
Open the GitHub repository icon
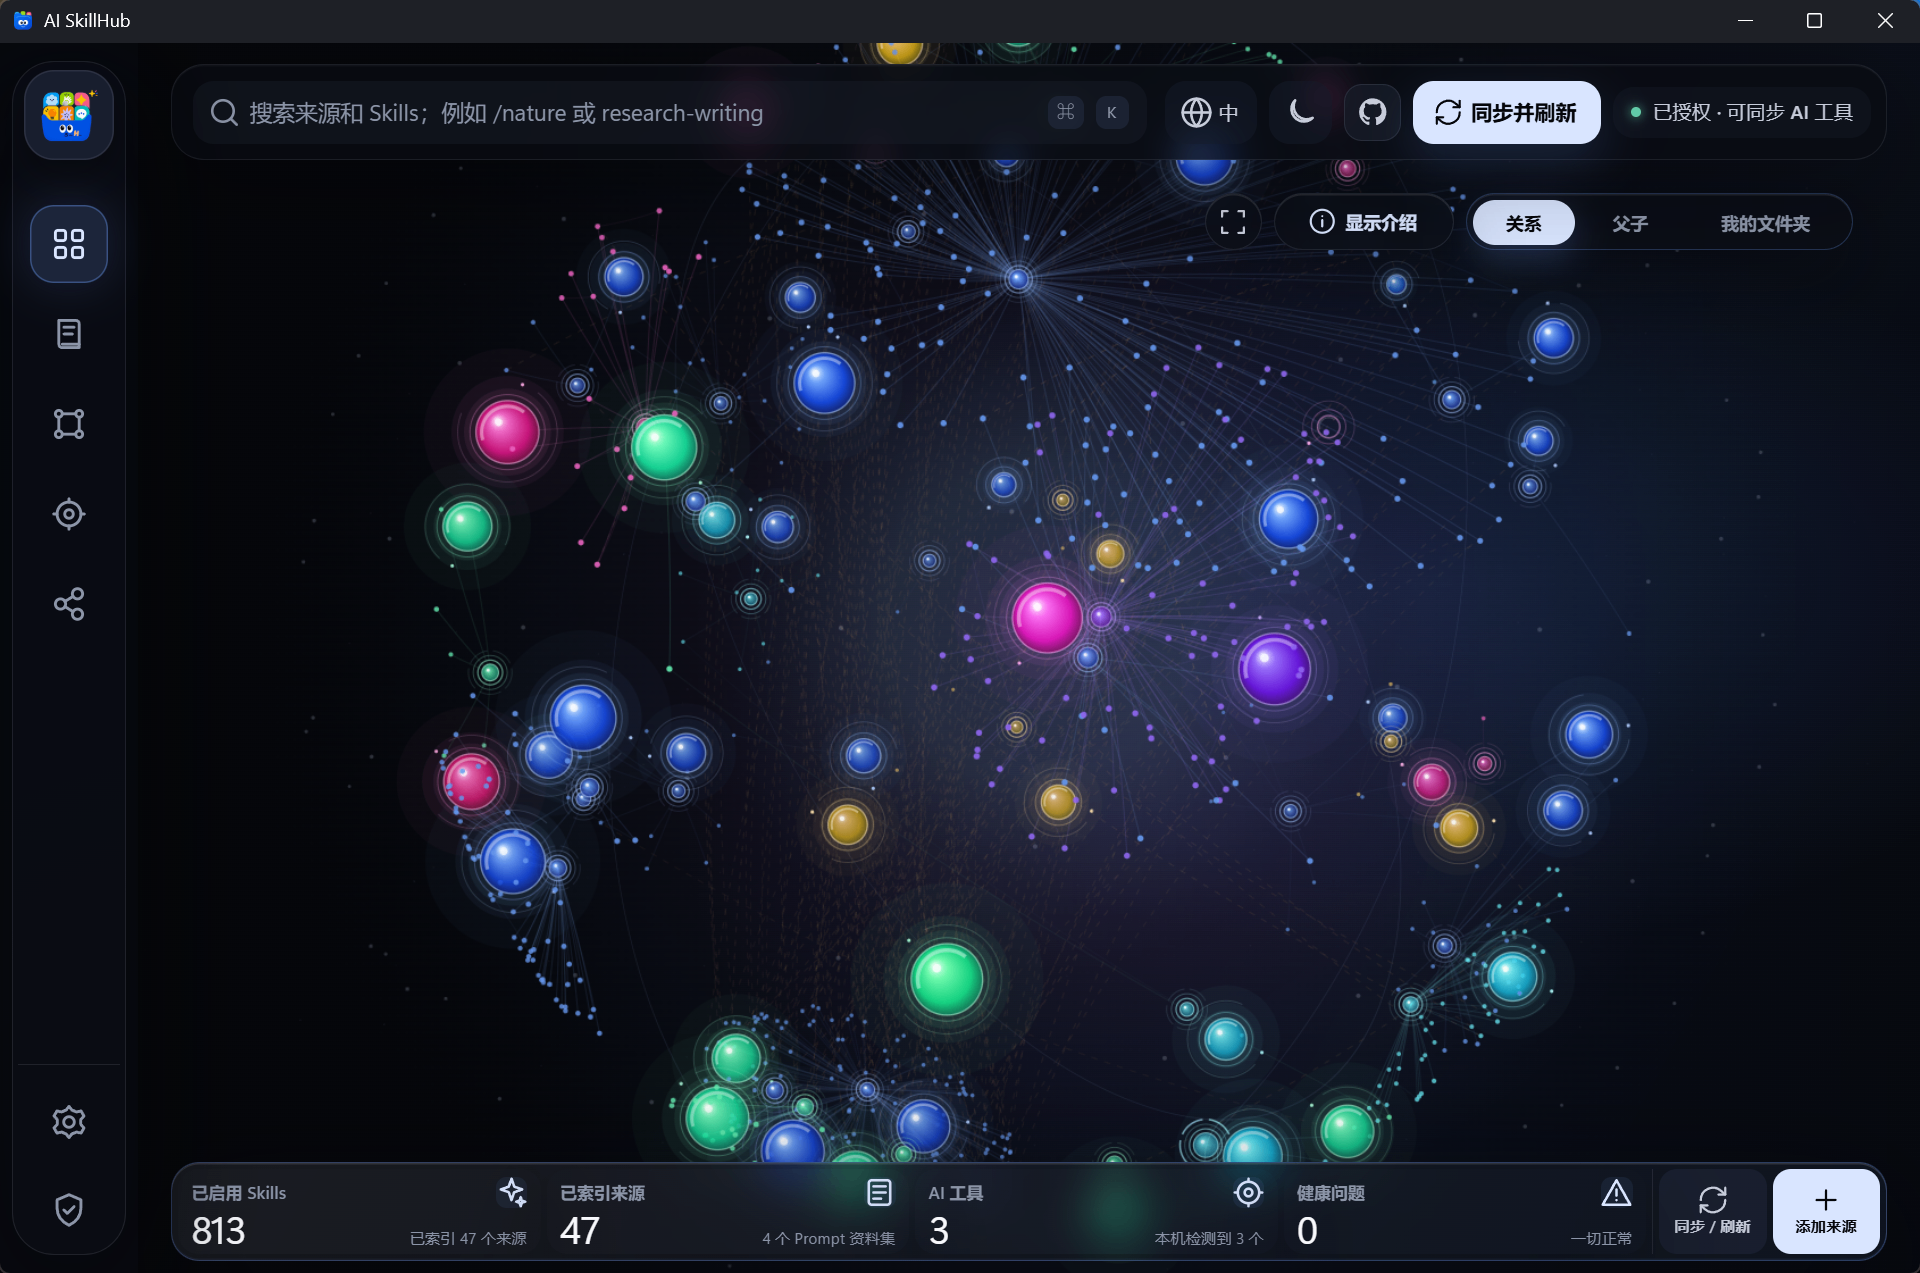(1372, 112)
